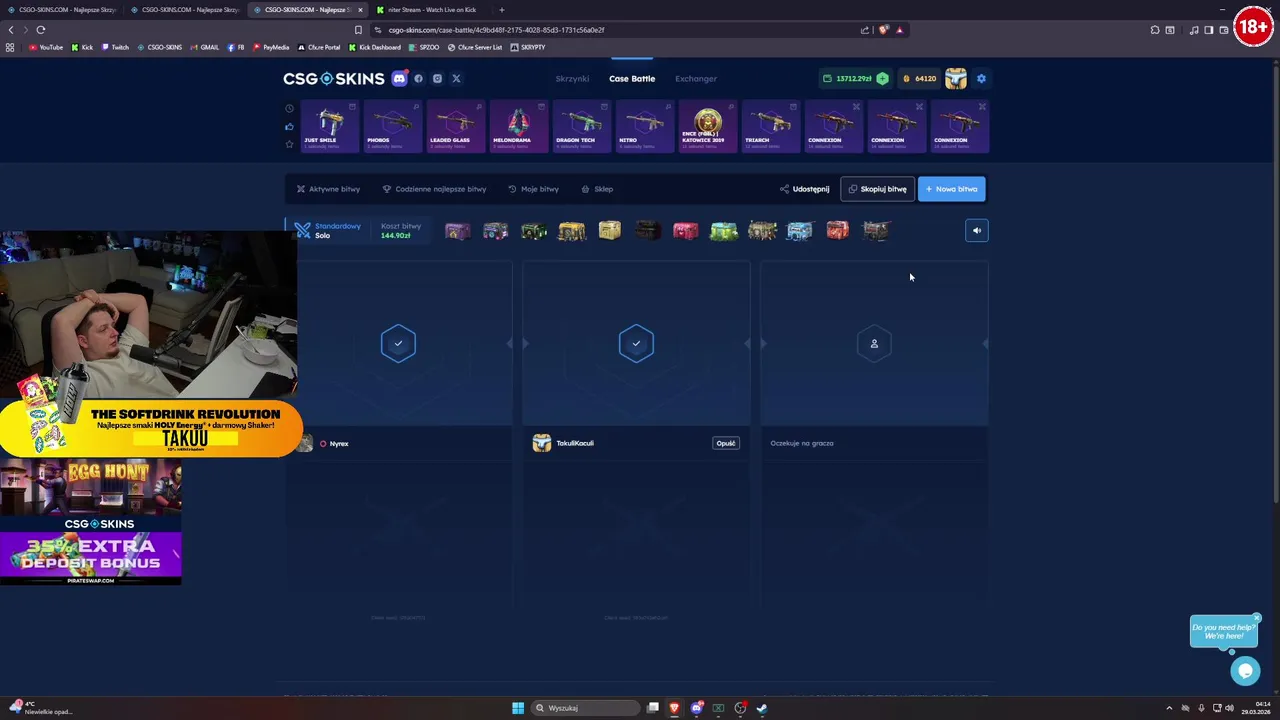Open Discord from the taskbar

point(696,708)
